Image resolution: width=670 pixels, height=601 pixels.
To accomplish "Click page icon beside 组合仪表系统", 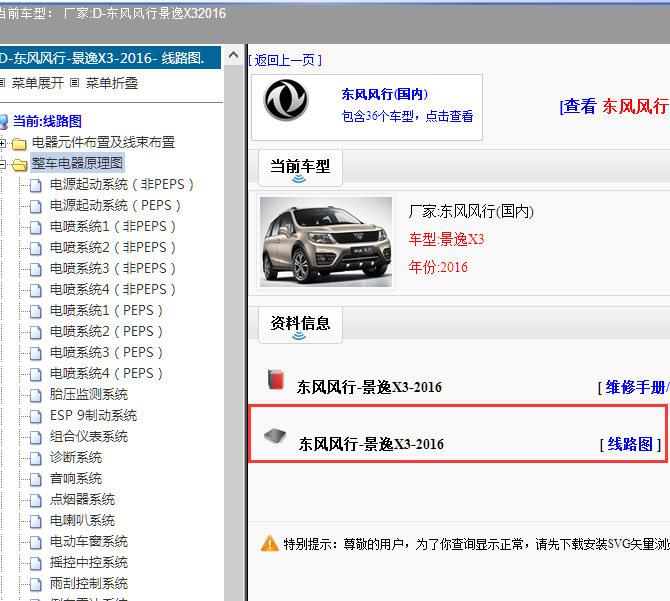I will 35,437.
